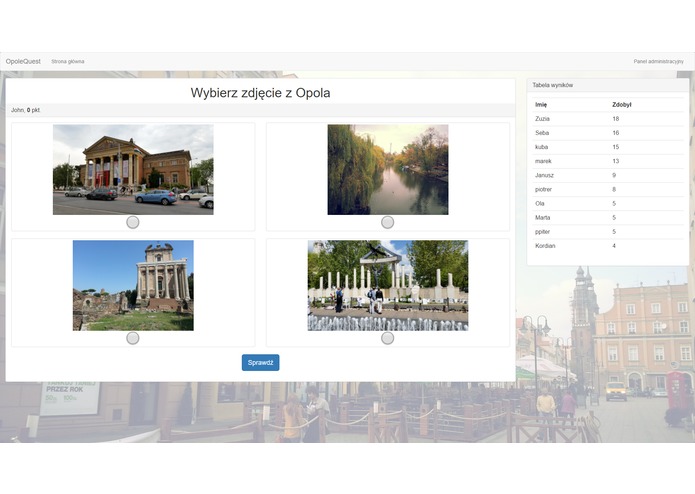Click kuba's score of 15
Viewport: 695px width, 494px height.
point(616,147)
